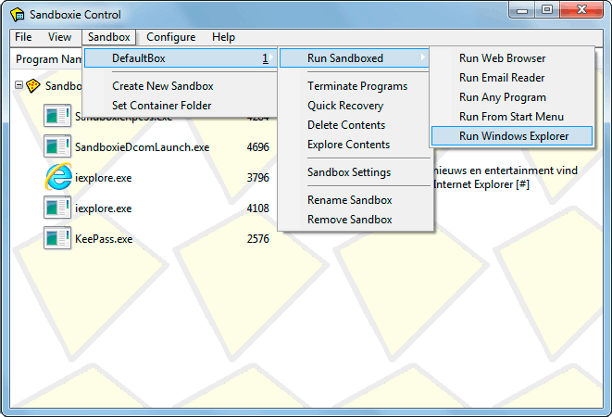Open the File menu

click(23, 37)
